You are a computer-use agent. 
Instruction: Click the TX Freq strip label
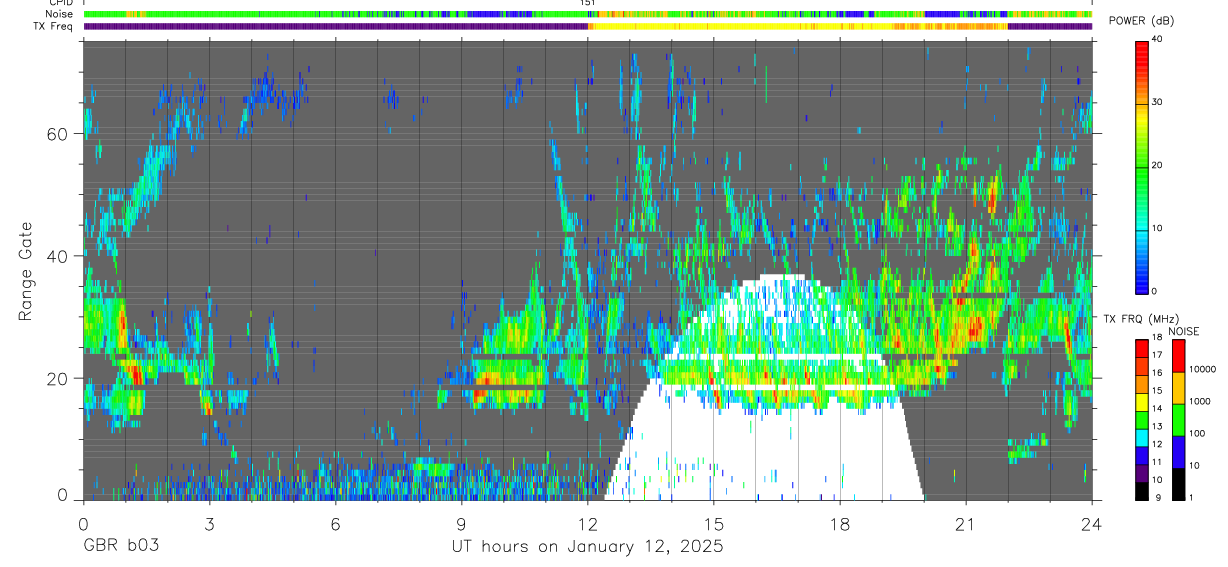[x=53, y=26]
